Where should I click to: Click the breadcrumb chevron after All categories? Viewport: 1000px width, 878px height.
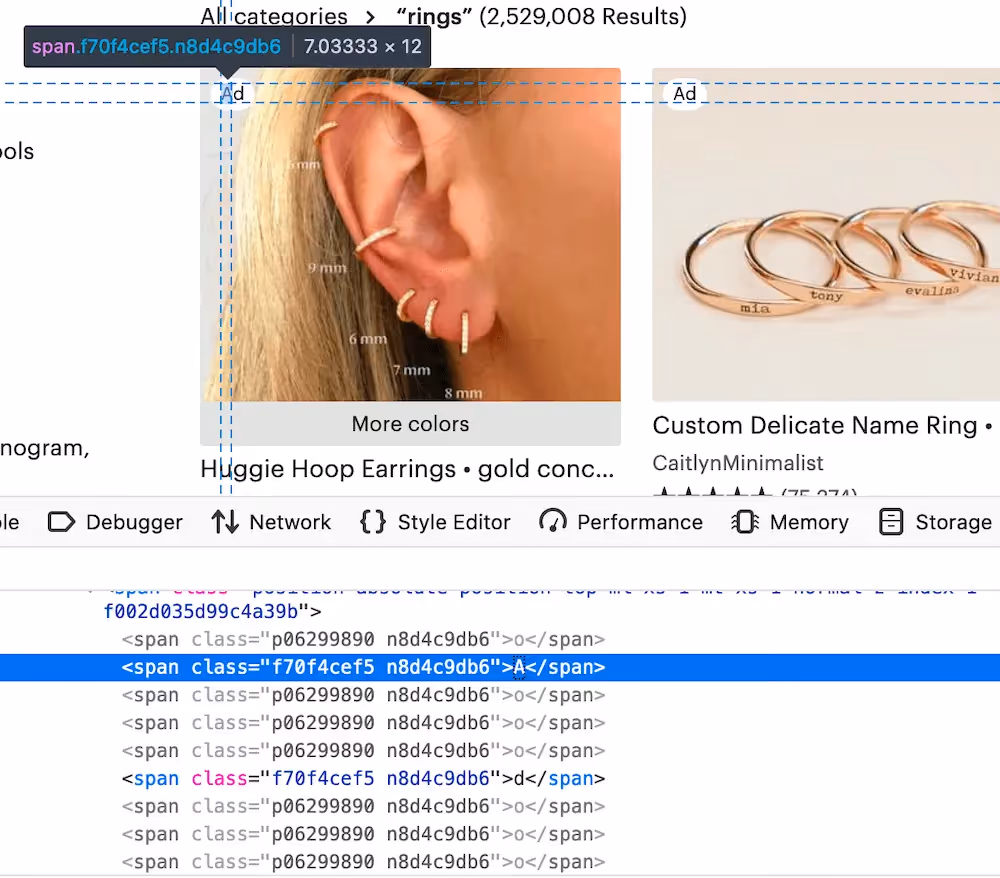(367, 16)
